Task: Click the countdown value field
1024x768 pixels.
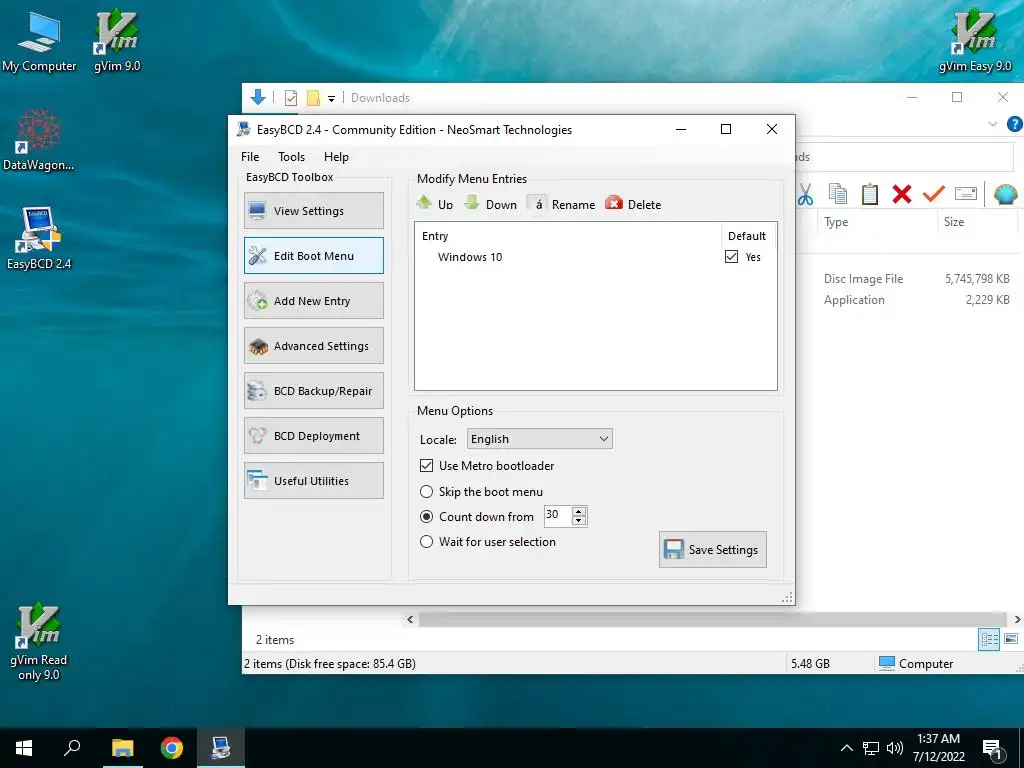Action: coord(558,516)
